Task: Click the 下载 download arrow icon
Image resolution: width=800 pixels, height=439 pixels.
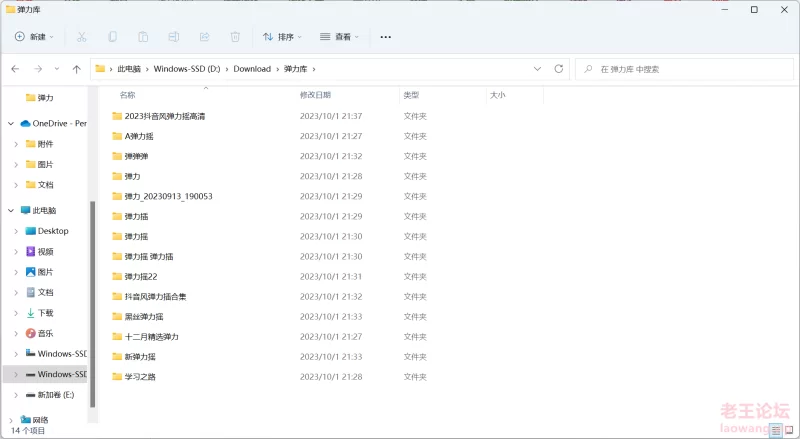Action: [x=31, y=313]
